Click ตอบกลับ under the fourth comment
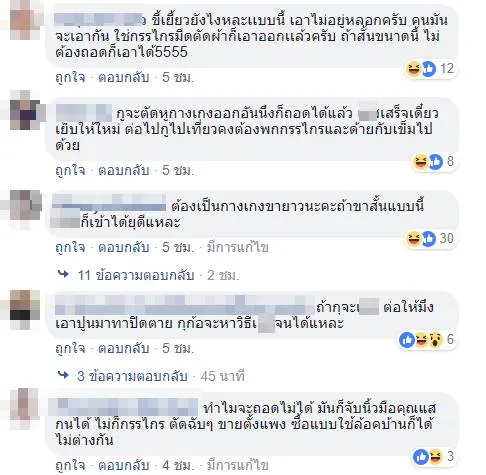Viewport: 486px width, 475px height. click(124, 349)
